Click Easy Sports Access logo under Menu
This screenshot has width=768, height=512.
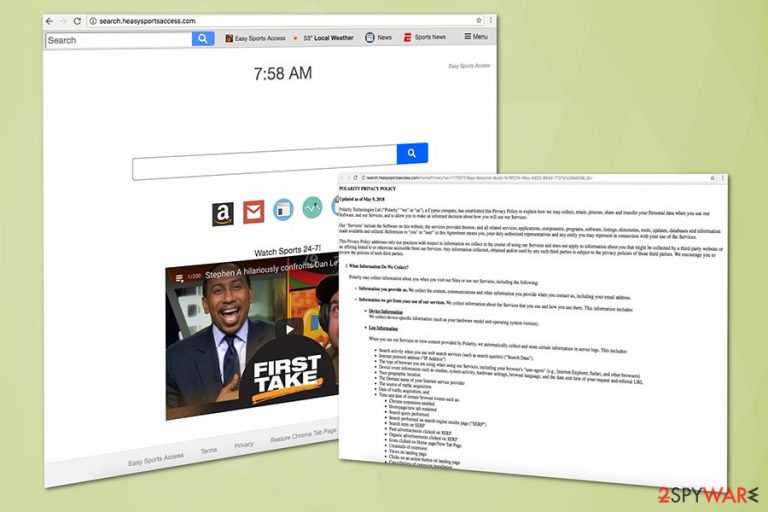pos(469,66)
